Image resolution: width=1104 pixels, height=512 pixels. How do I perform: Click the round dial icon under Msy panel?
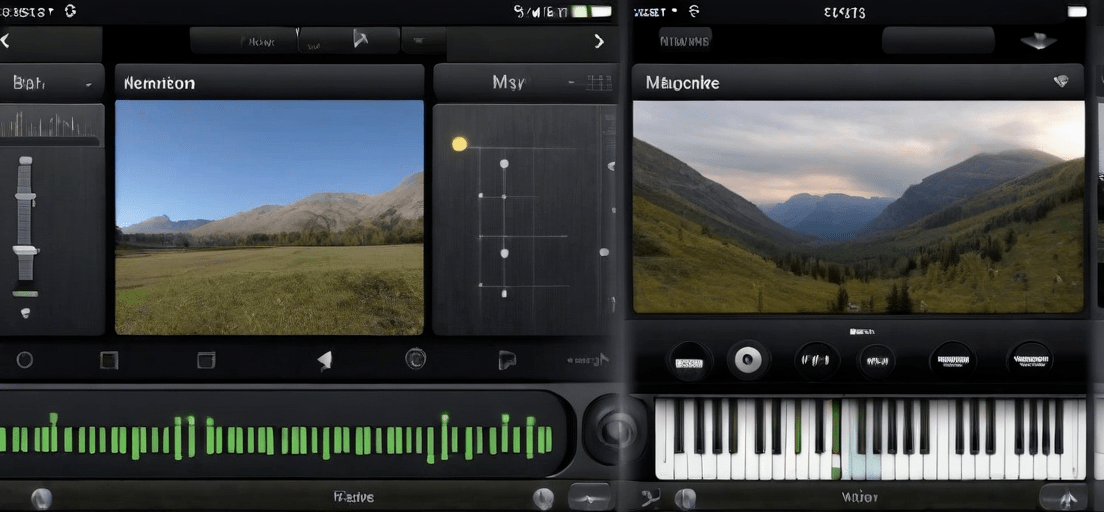(x=415, y=359)
